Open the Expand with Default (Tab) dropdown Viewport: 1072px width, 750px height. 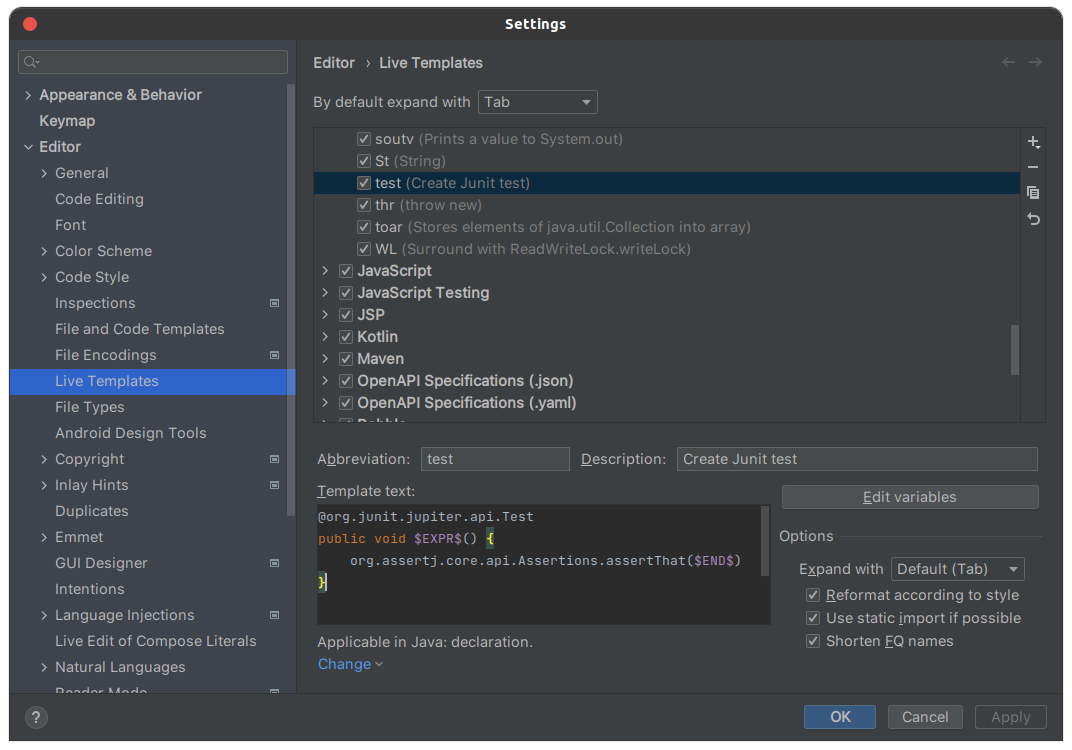[957, 569]
